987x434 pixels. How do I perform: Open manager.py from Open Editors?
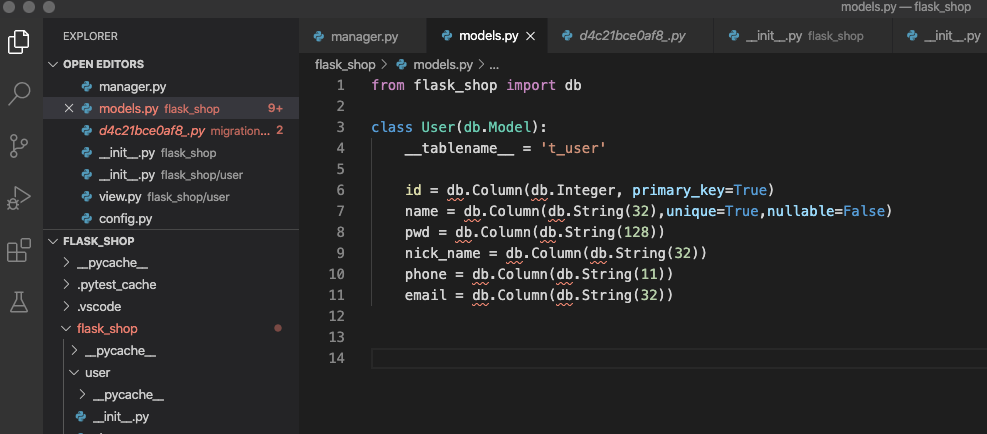pos(171,86)
